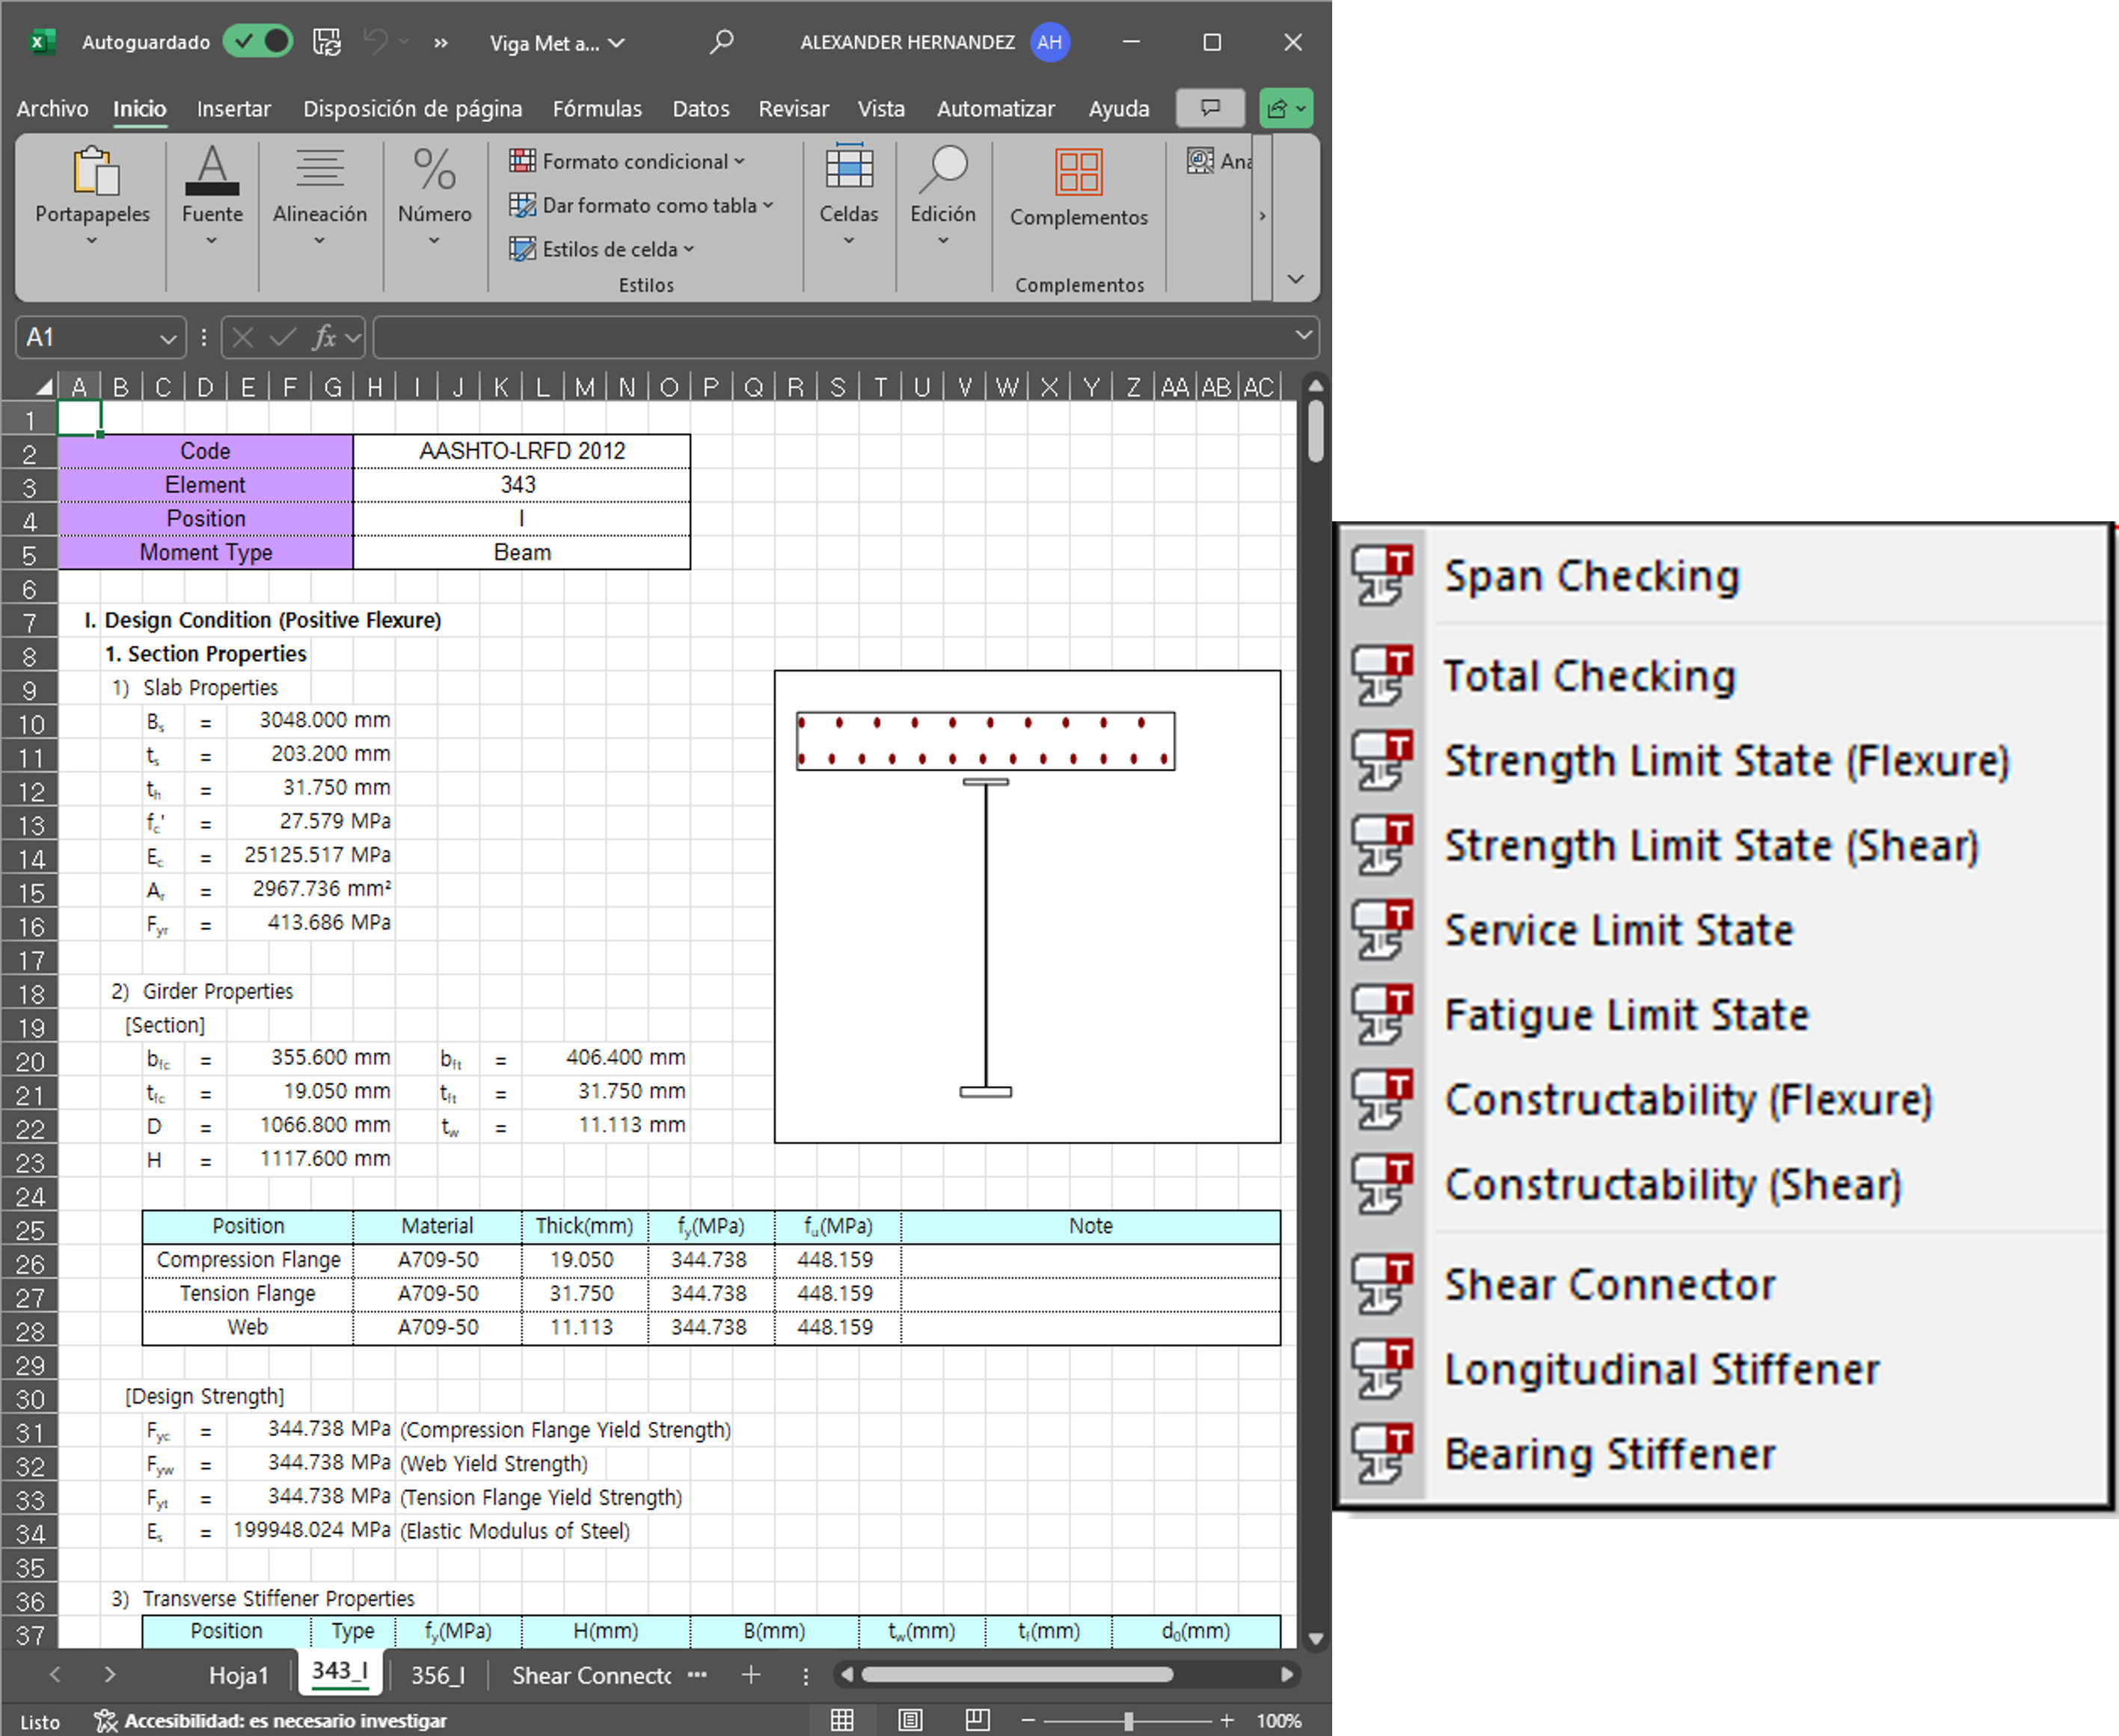Select Strength Limit State (Flexure)
This screenshot has width=2119, height=1736.
coord(1723,761)
